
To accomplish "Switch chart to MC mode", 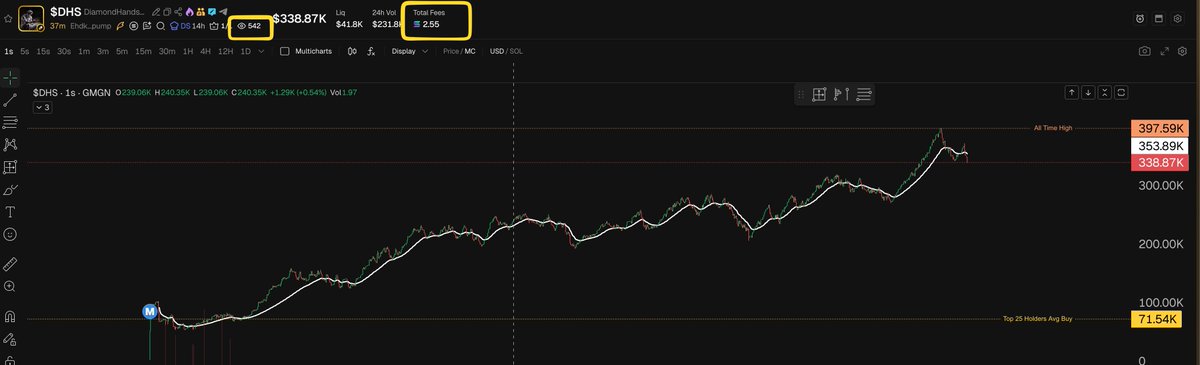I will point(470,51).
